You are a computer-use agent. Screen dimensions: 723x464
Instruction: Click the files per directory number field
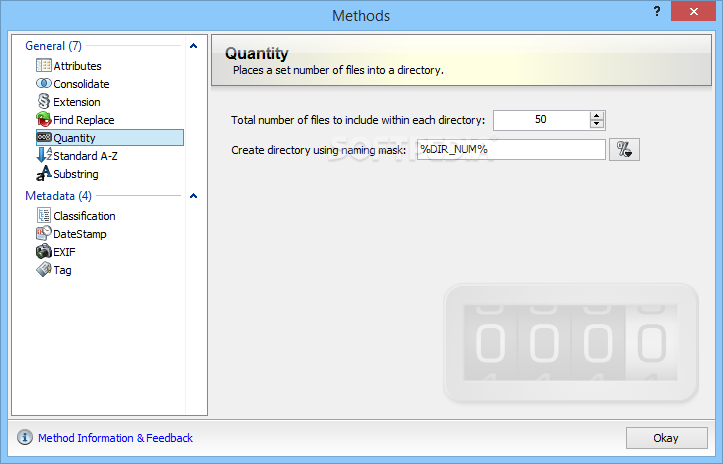click(541, 120)
